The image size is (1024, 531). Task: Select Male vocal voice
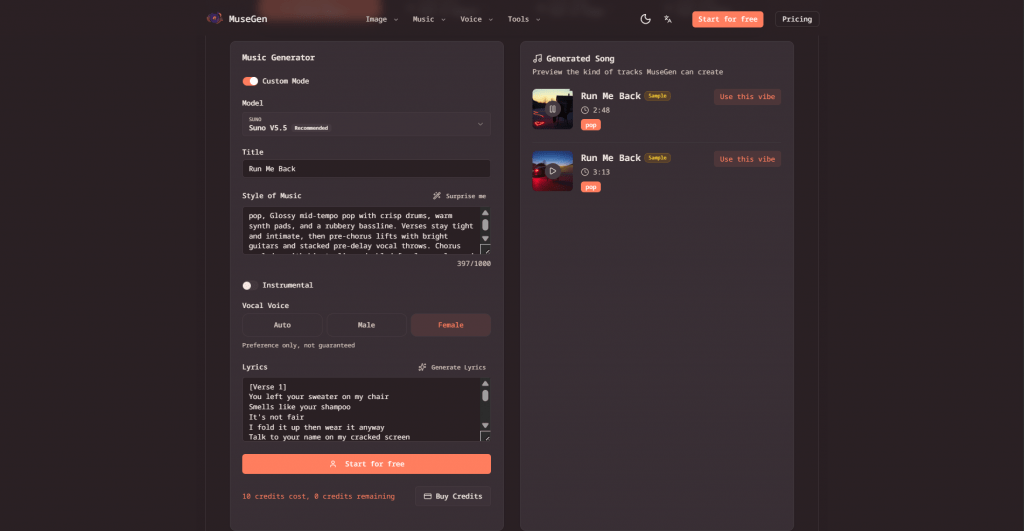tap(366, 325)
